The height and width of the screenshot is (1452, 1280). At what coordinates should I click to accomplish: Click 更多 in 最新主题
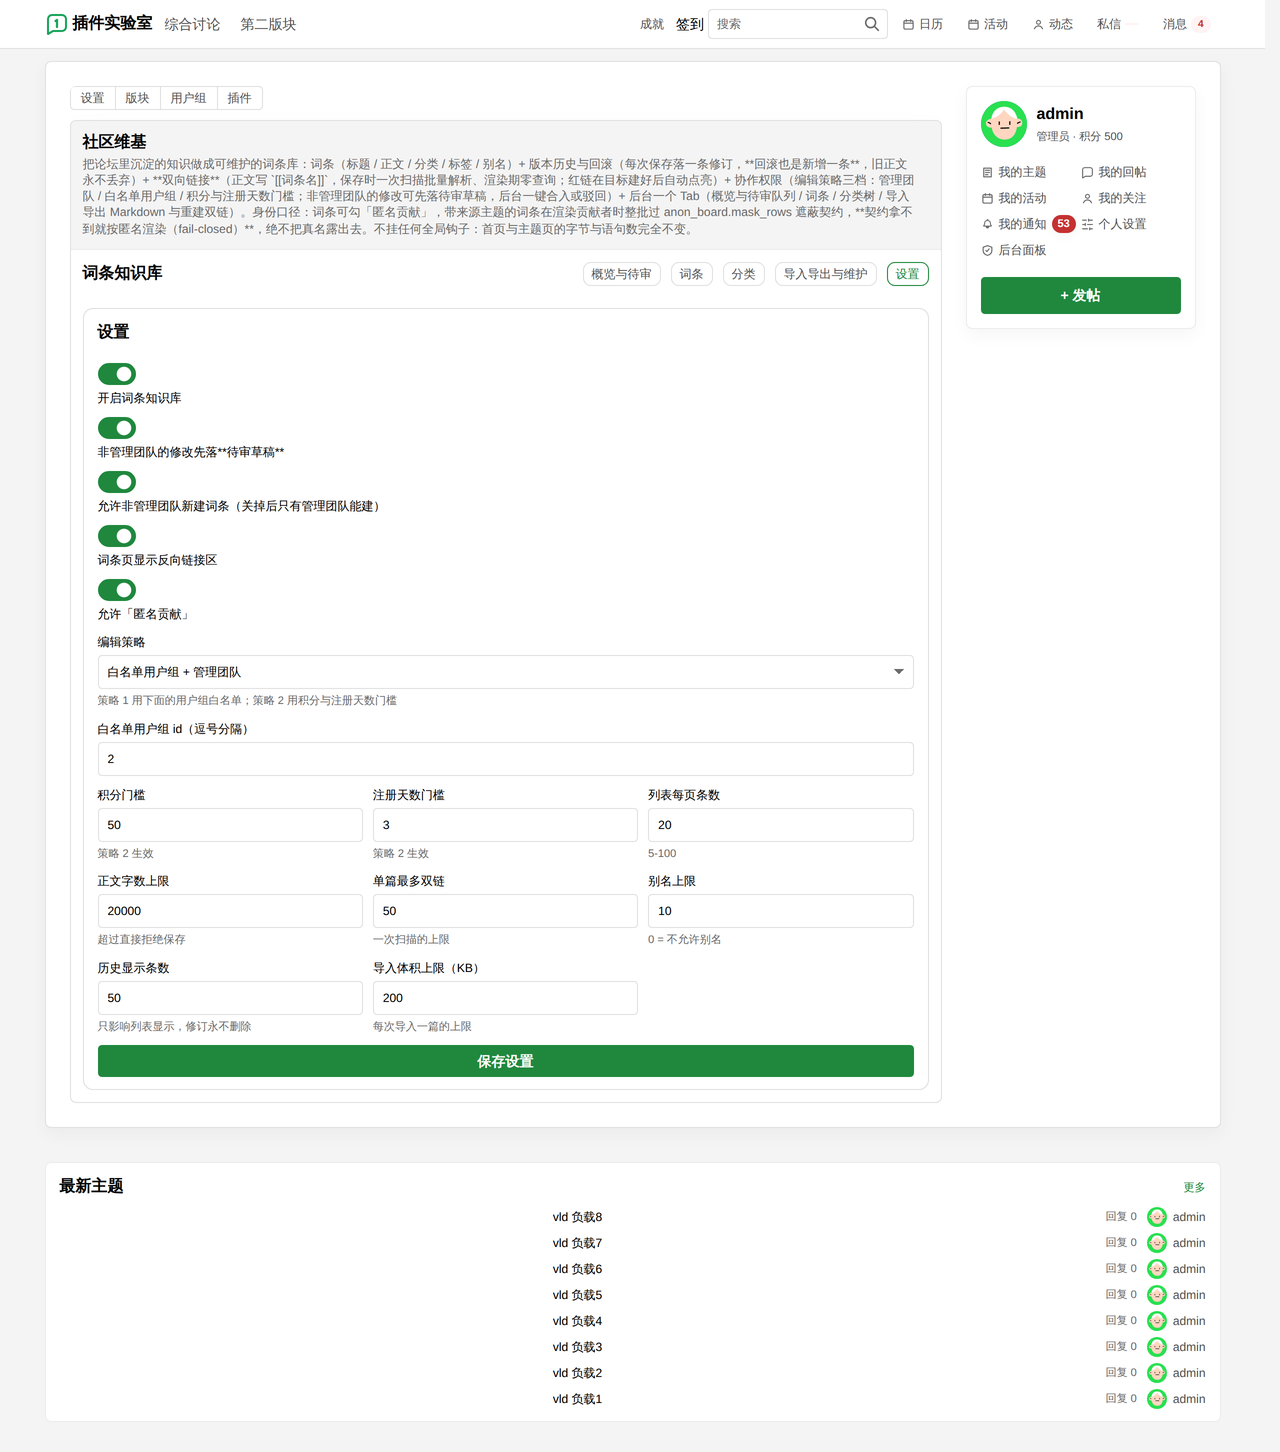[1194, 1187]
